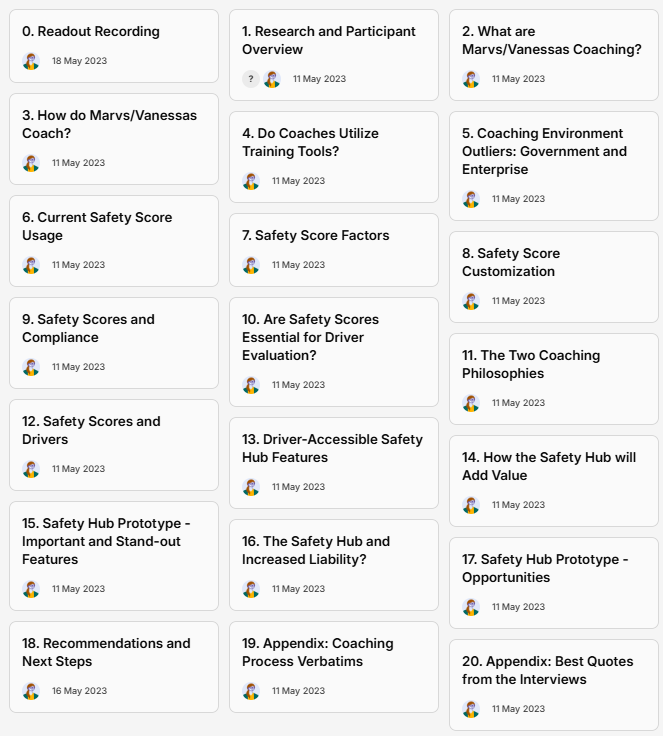Image resolution: width=663 pixels, height=736 pixels.
Task: Click avatar on Best Quotes from the Interviews
Action: click(471, 709)
